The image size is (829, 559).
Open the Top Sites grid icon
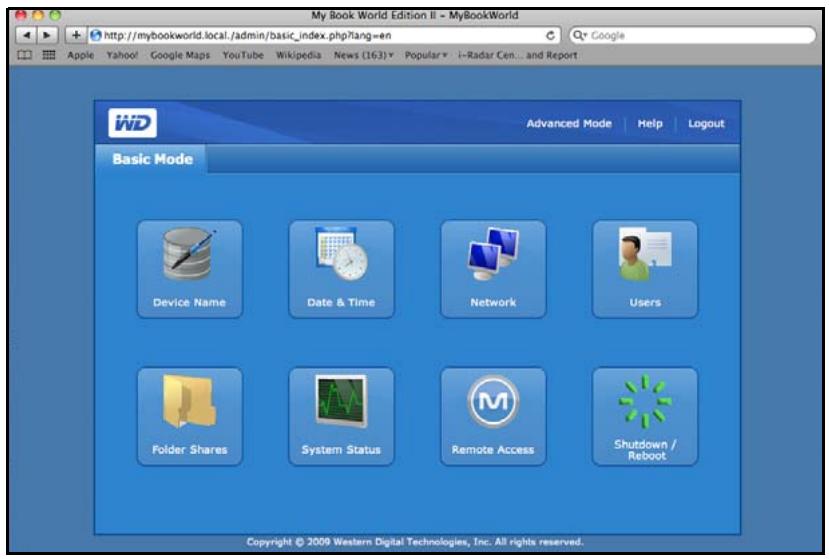pos(49,55)
